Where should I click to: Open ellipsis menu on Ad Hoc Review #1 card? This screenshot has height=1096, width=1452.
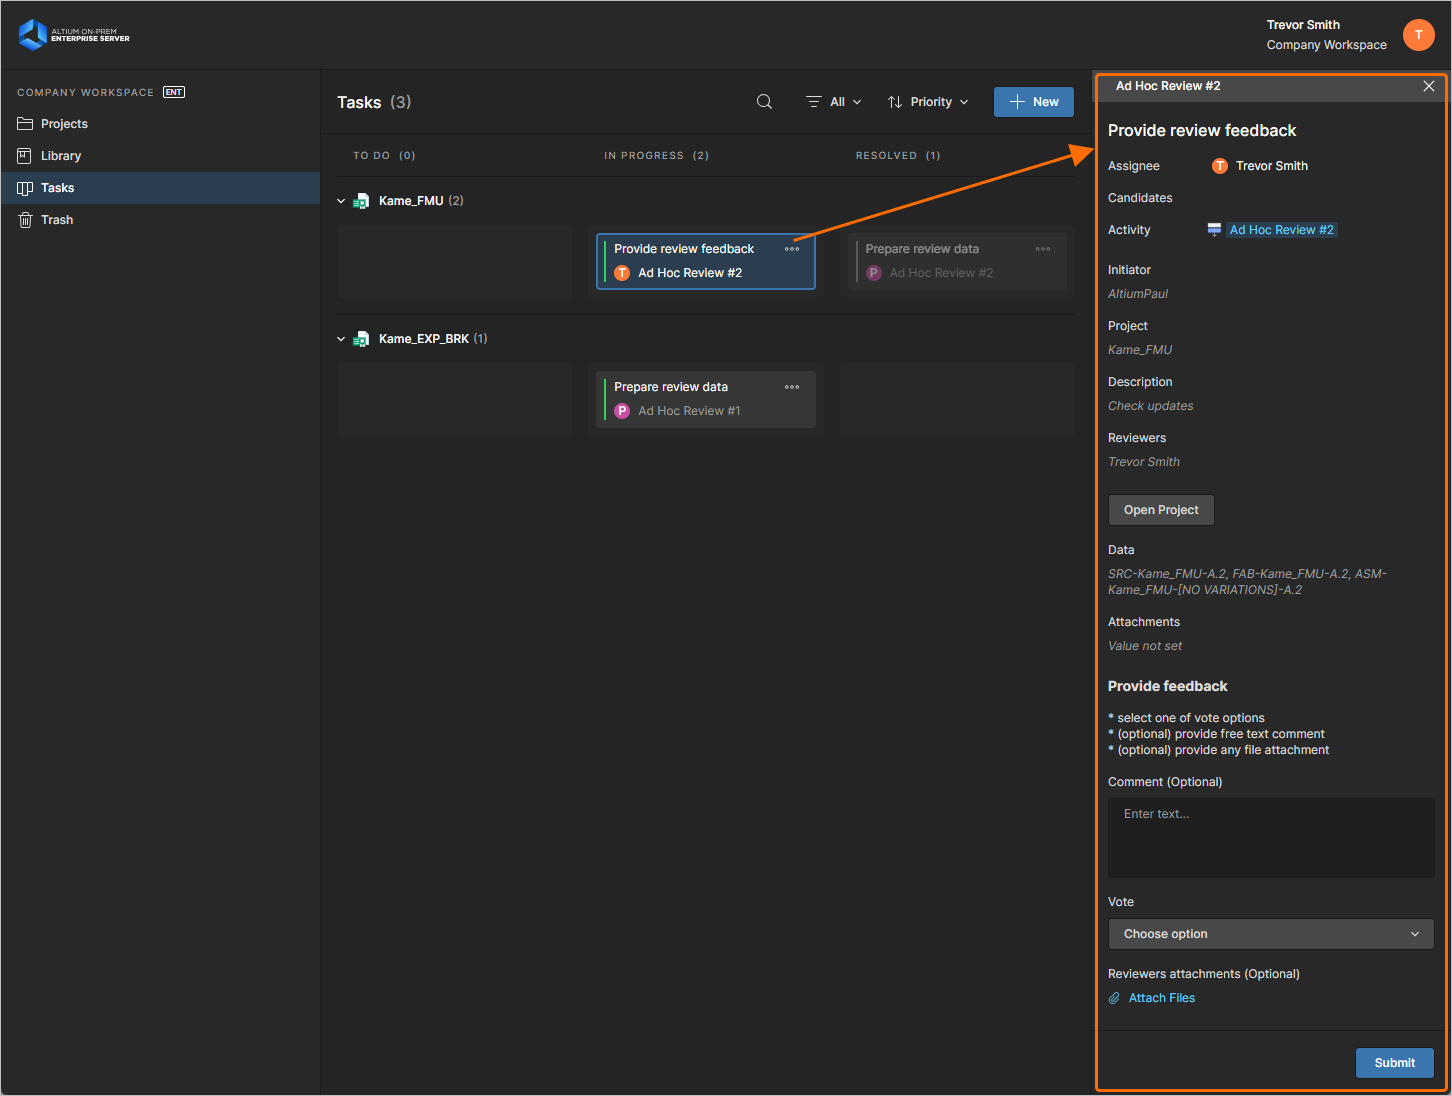792,387
